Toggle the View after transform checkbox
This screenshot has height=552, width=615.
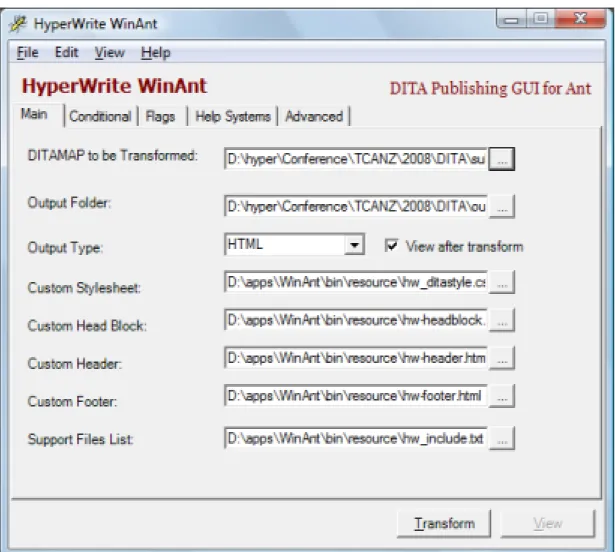tap(391, 246)
